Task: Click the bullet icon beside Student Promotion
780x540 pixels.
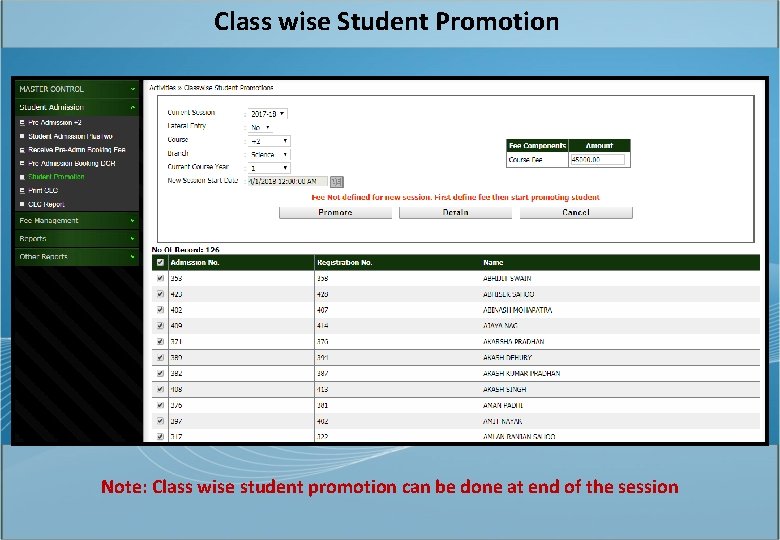Action: pos(22,177)
